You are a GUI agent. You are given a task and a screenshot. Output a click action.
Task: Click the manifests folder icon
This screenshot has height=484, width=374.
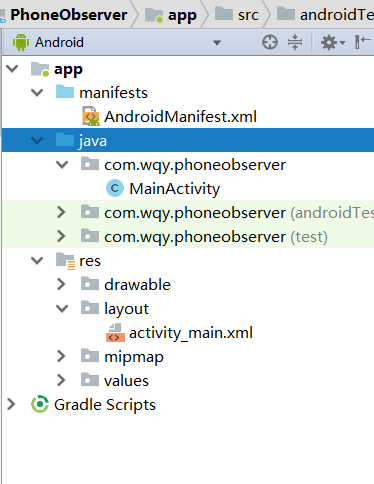(x=65, y=92)
